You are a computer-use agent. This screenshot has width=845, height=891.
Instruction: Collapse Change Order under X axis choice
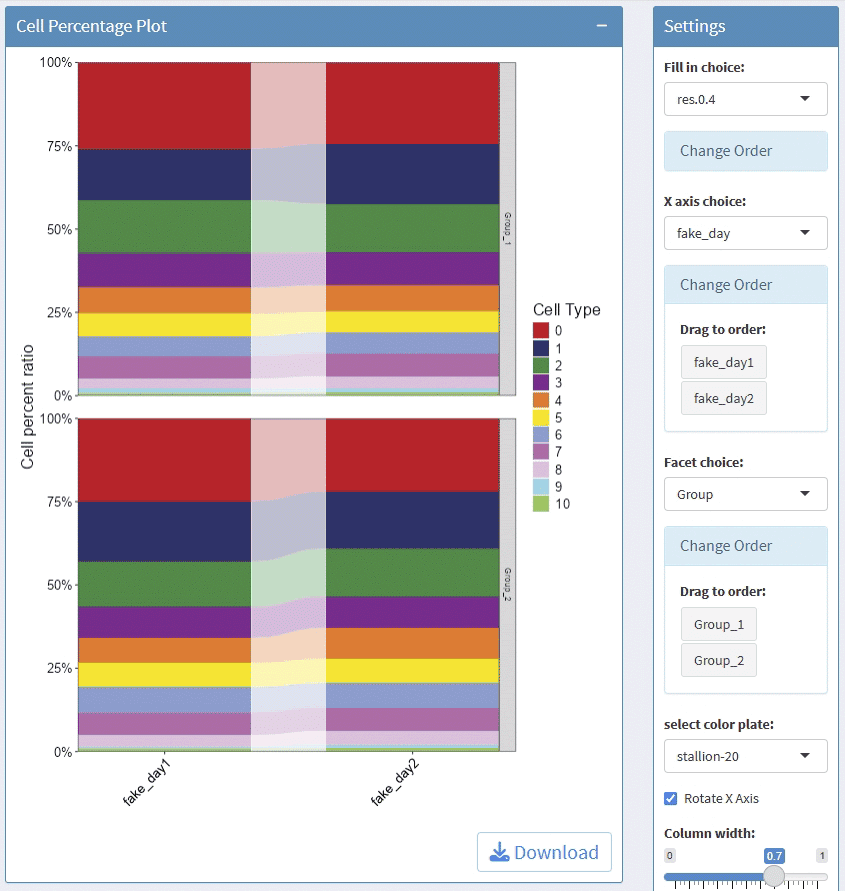[x=726, y=285]
